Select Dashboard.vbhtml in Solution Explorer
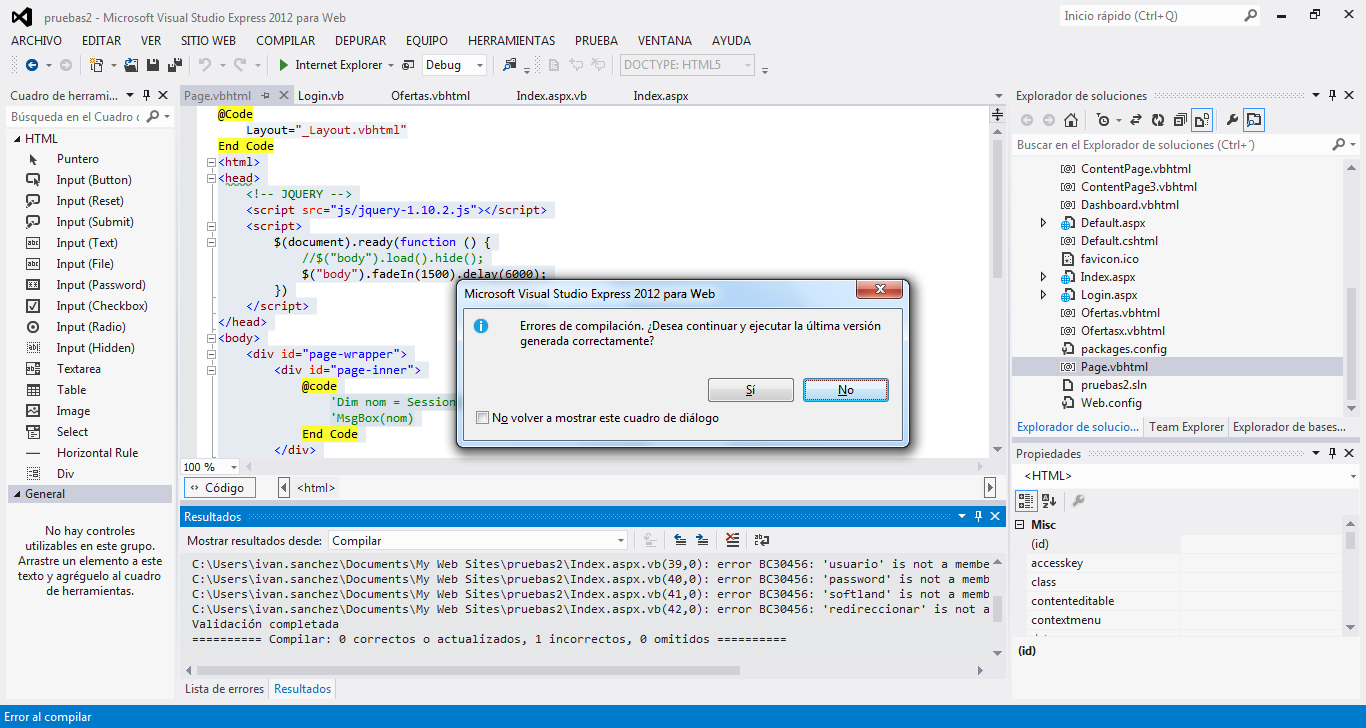 pyautogui.click(x=1130, y=205)
